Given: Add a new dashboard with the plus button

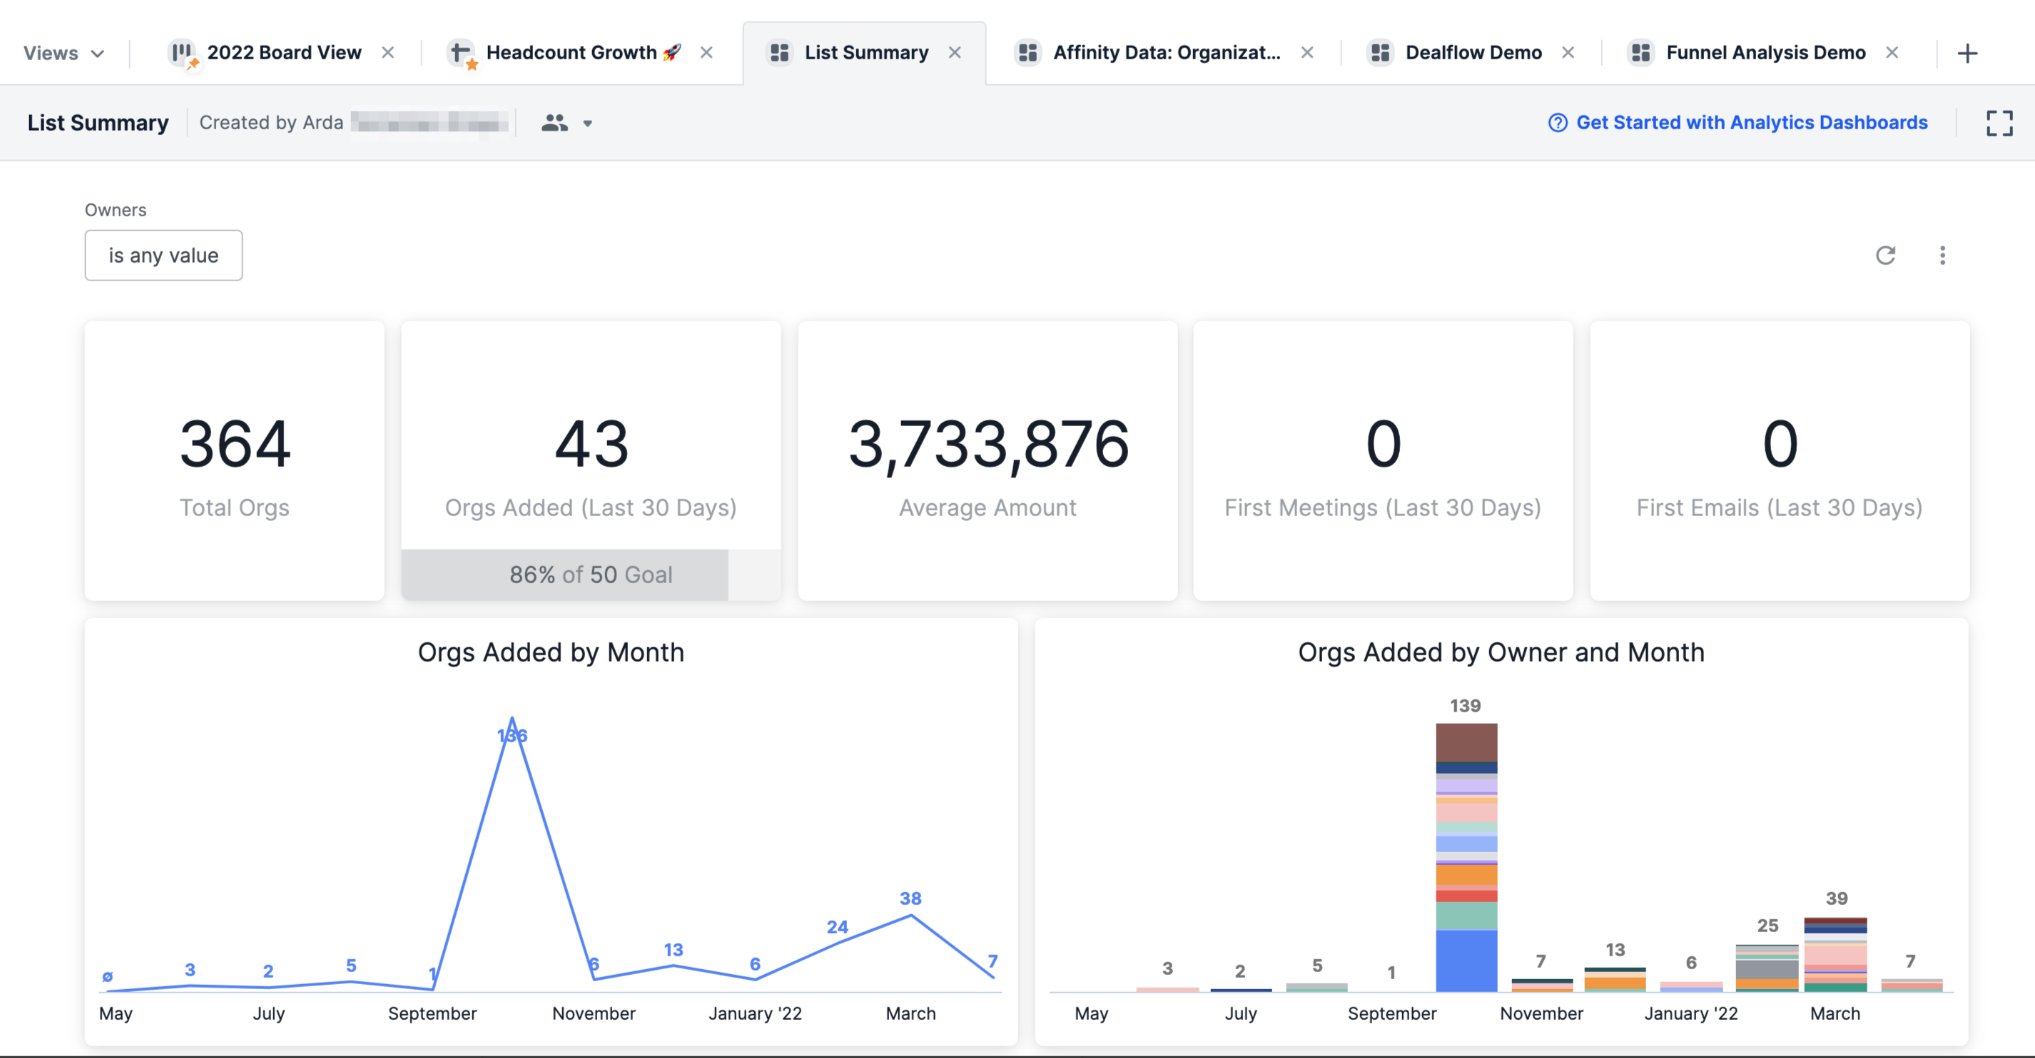Looking at the screenshot, I should coord(1967,52).
